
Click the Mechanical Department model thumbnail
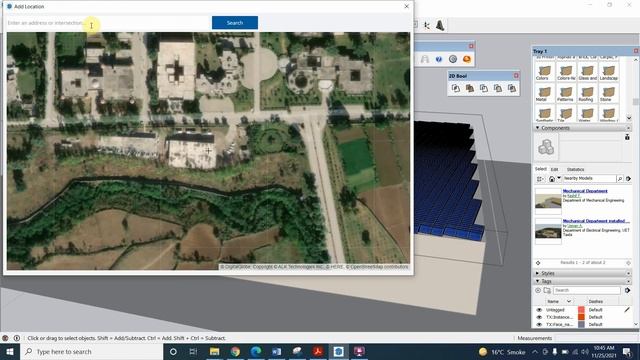tap(548, 201)
